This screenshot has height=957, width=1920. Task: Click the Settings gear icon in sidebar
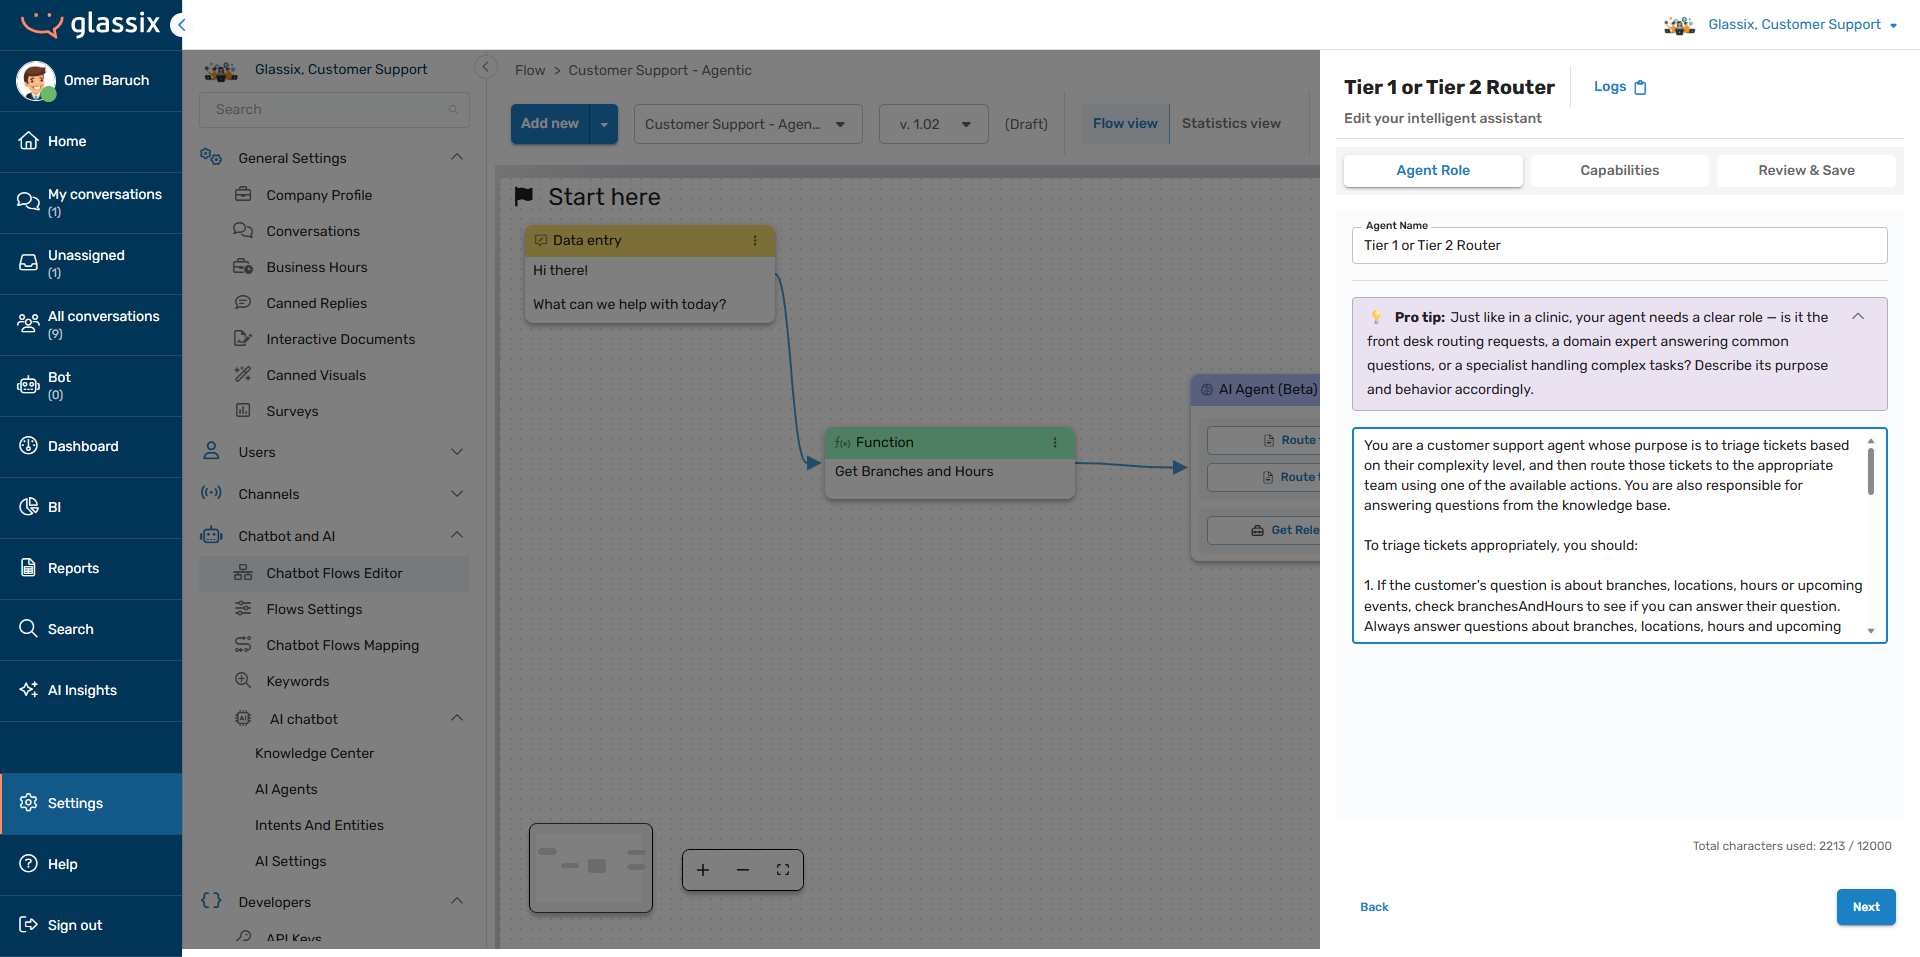click(28, 803)
